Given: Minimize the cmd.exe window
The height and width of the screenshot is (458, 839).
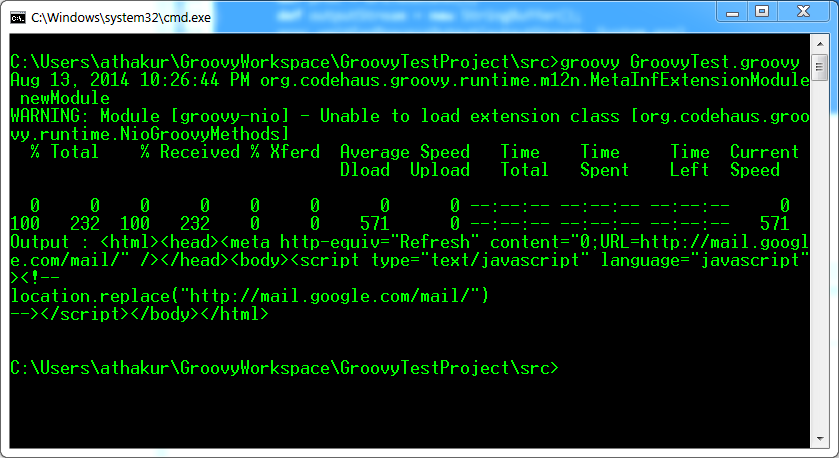Looking at the screenshot, I should [733, 12].
